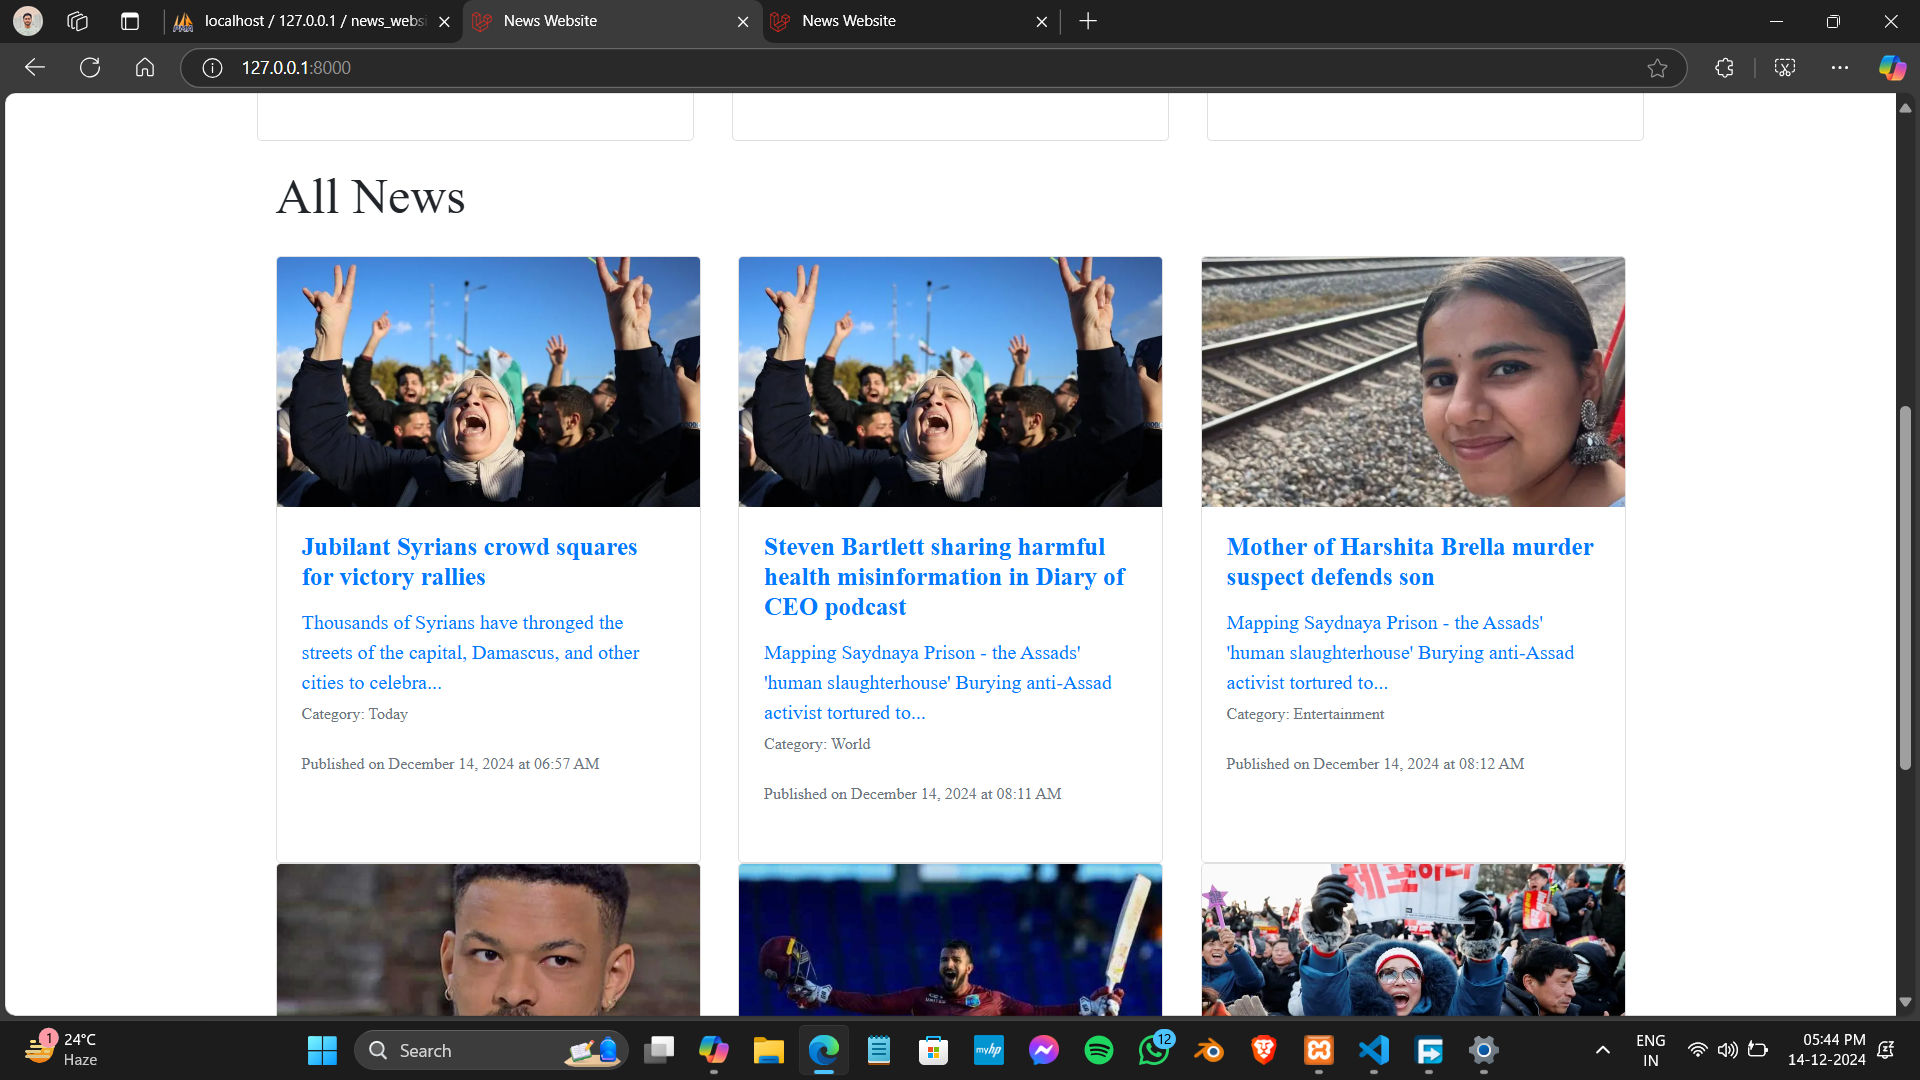Open Mapping Saydnaya excerpt under Steven Bartlett
The width and height of the screenshot is (1920, 1080).
tap(937, 682)
